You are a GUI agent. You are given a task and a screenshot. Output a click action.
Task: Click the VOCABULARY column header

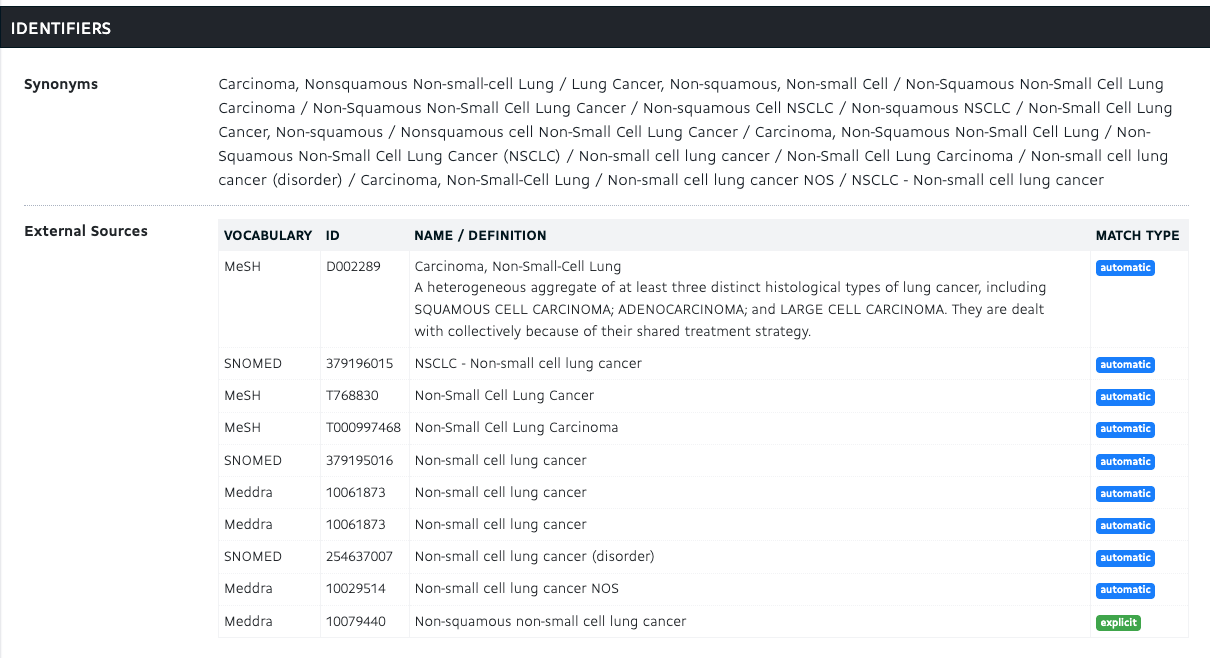[268, 236]
